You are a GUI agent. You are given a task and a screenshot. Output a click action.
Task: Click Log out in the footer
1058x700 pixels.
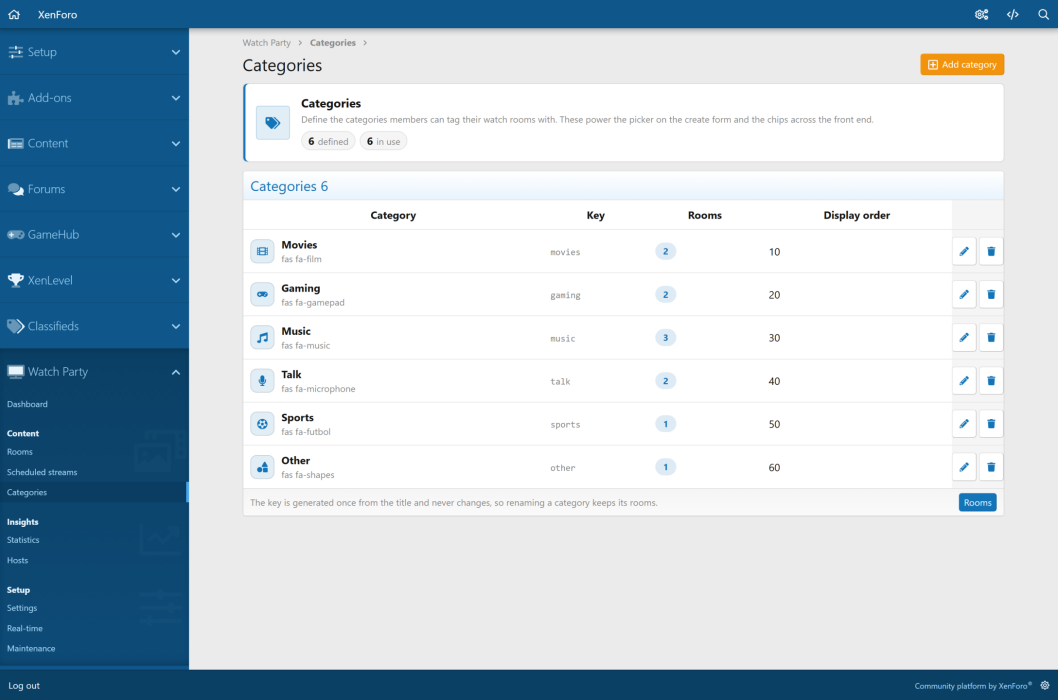point(24,685)
